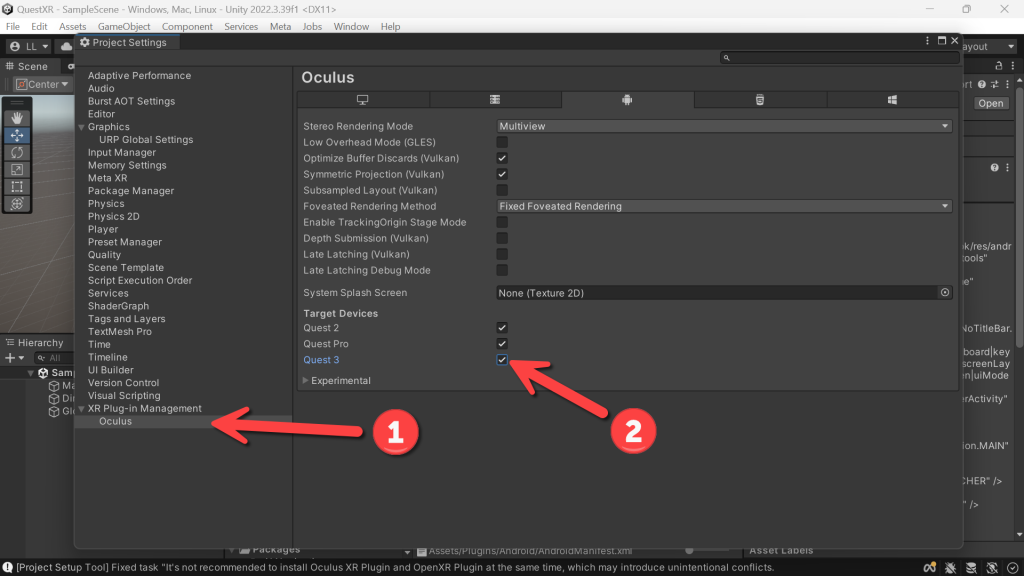The image size is (1024, 576).
Task: Open Hierarchy add-object dropdown arrow
Action: coord(21,358)
